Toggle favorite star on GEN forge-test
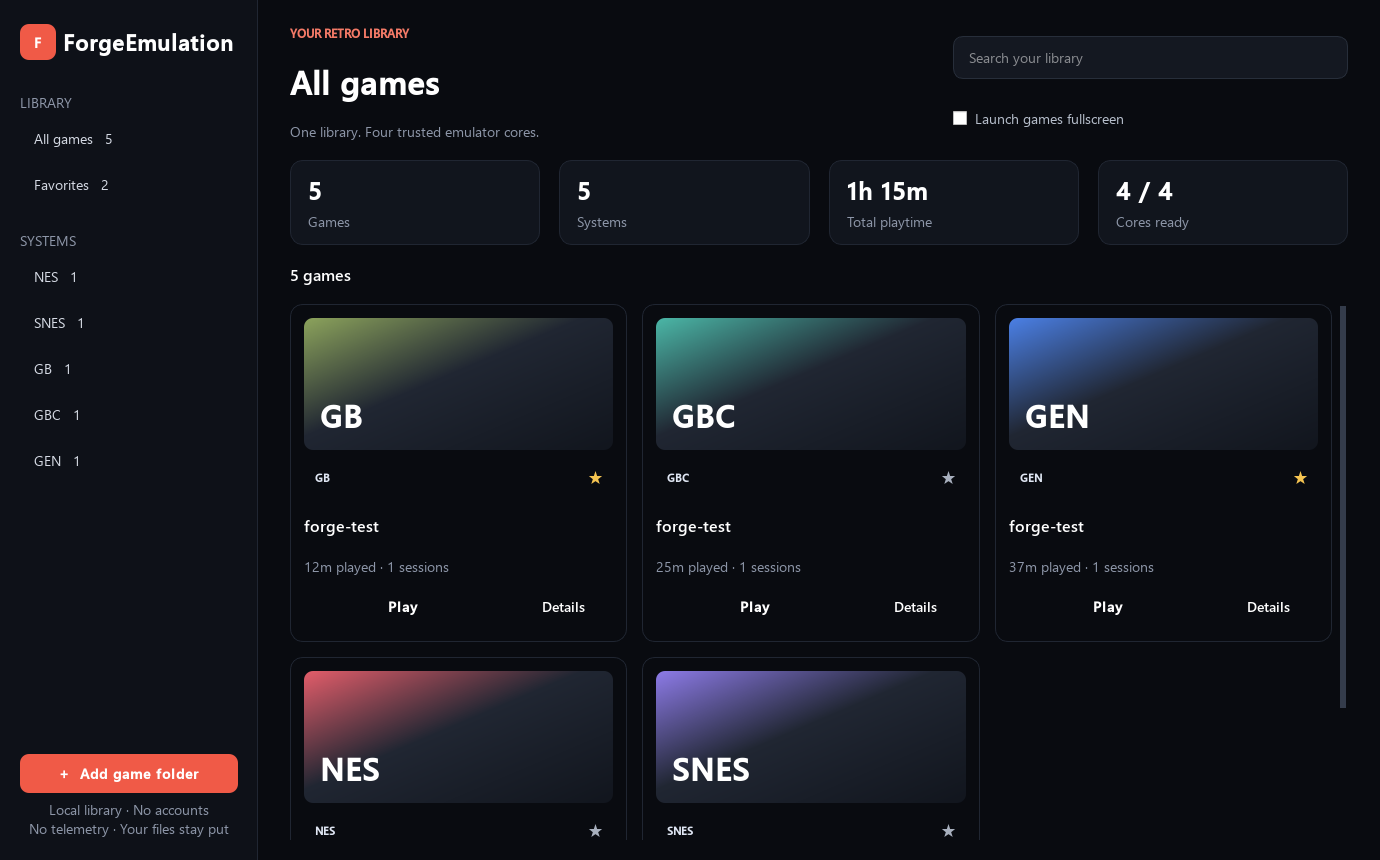The width and height of the screenshot is (1380, 860). click(1301, 478)
